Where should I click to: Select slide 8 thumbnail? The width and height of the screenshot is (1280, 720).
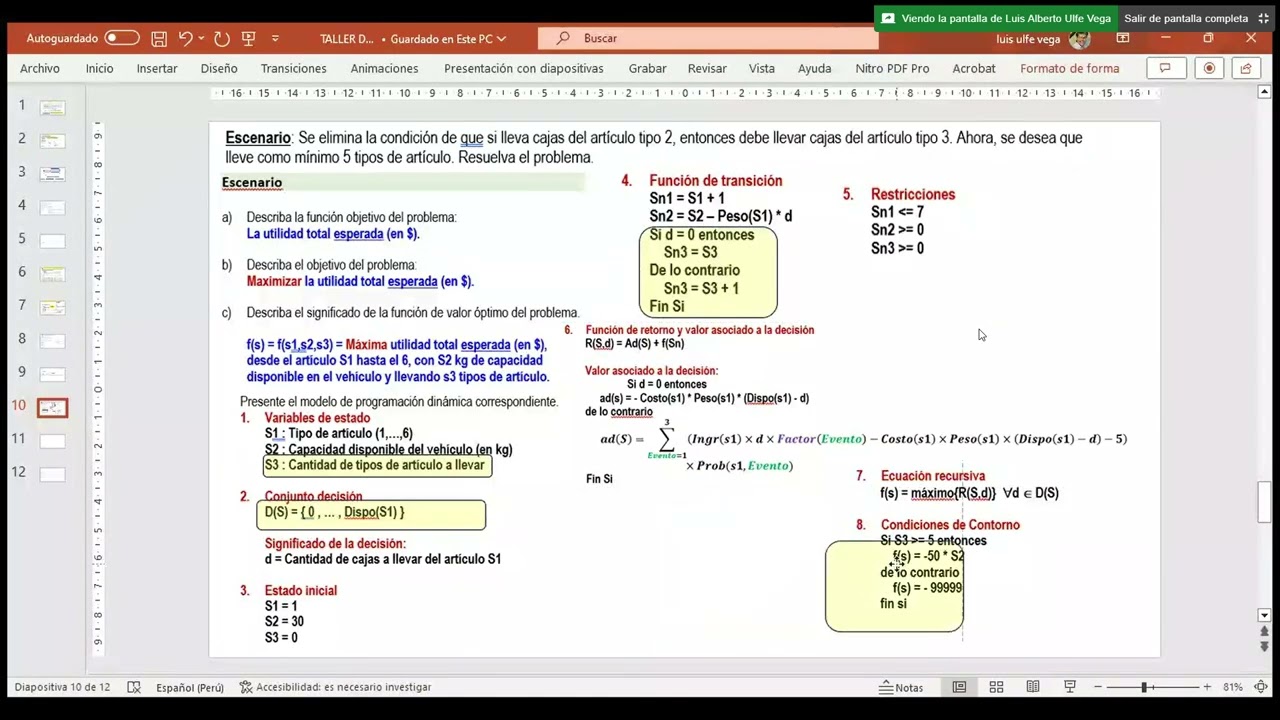tap(52, 341)
